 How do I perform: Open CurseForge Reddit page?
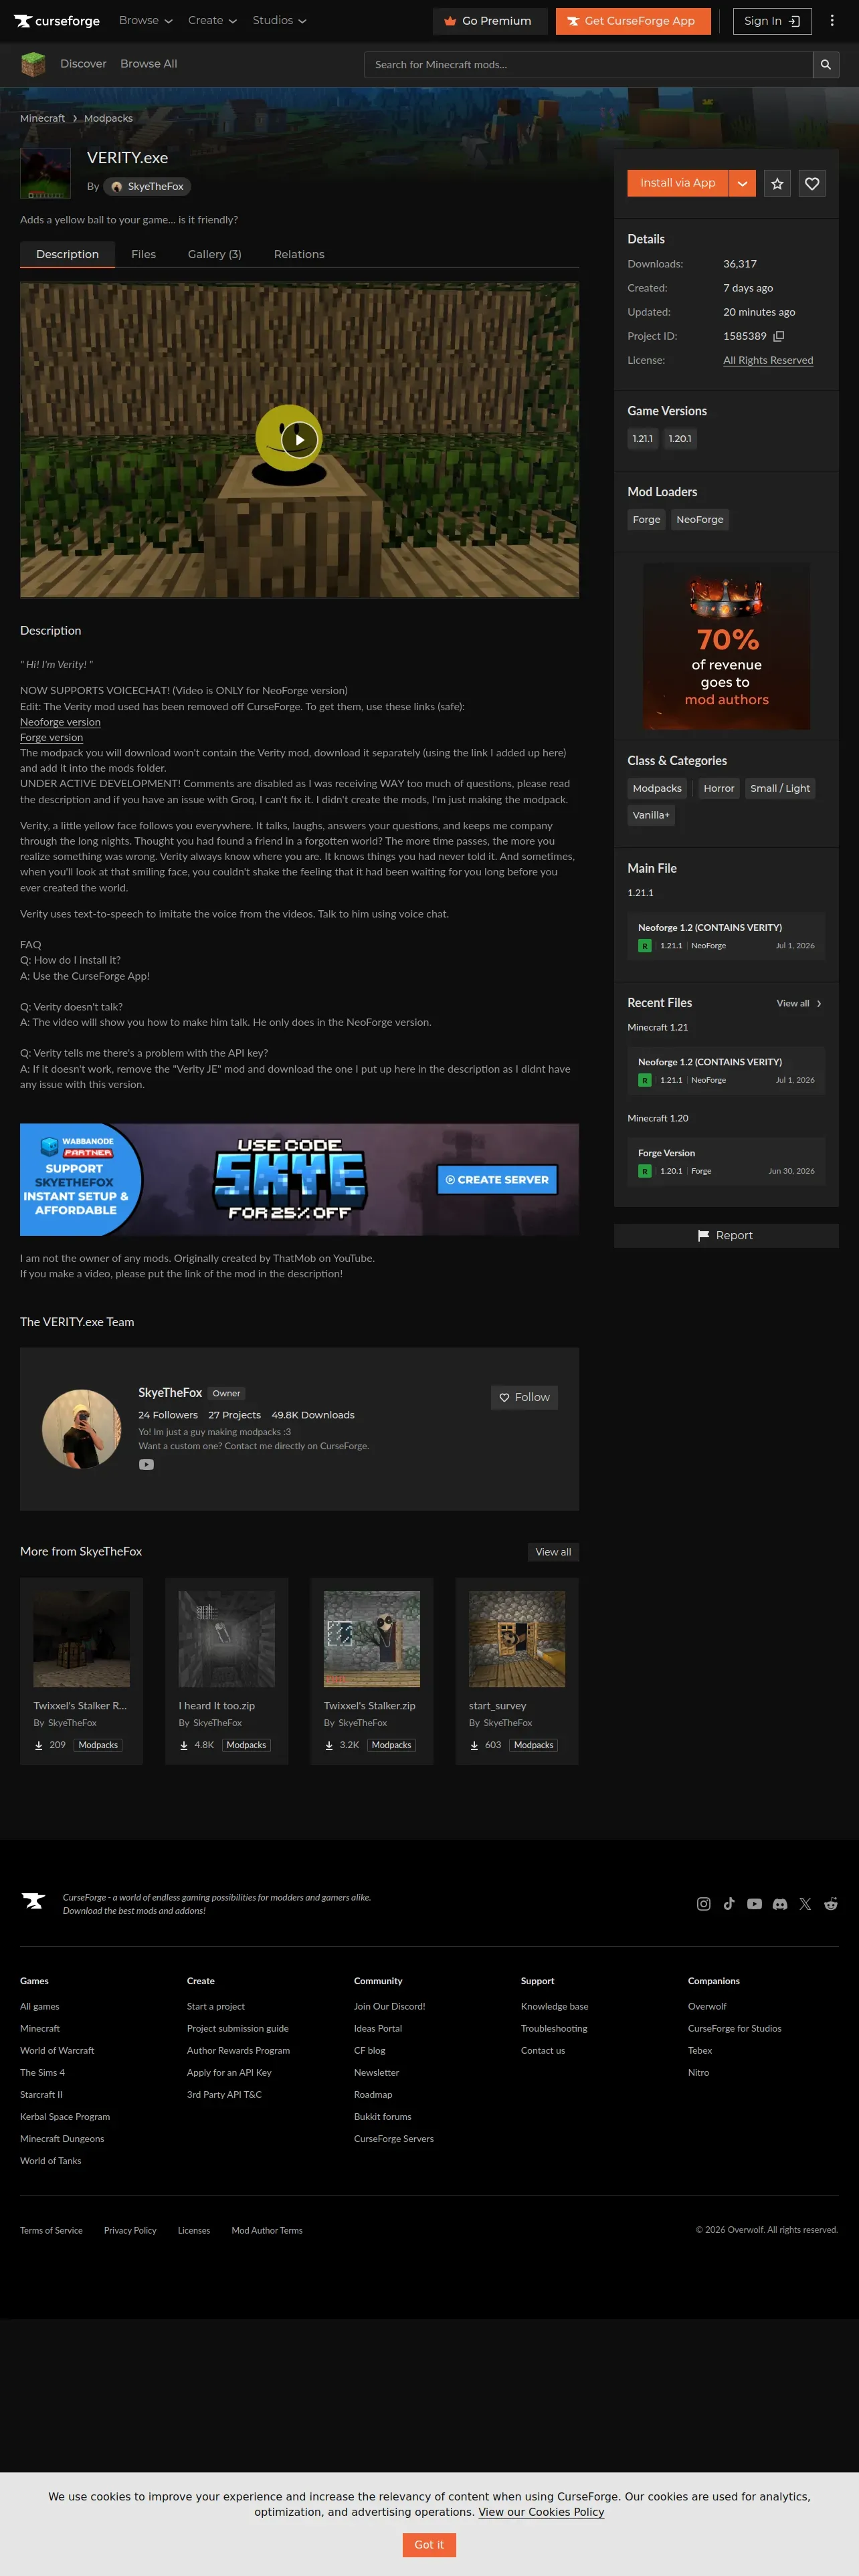click(831, 1904)
